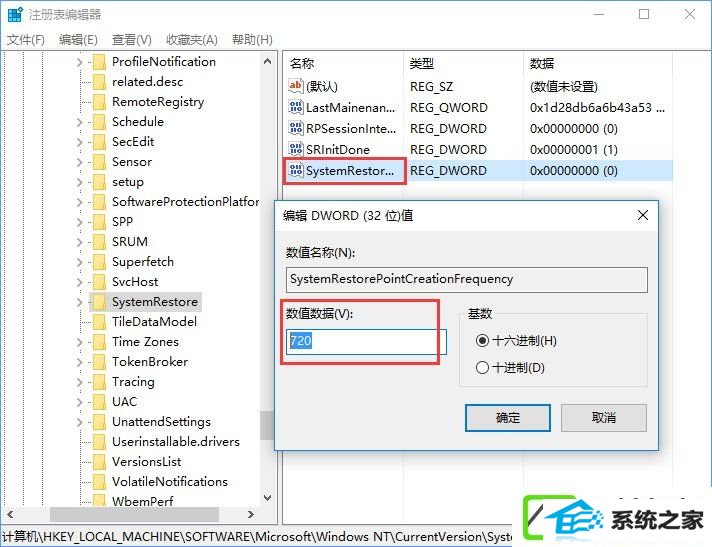Click the Registry Editor app icon in title bar
This screenshot has height=547, width=712.
(x=15, y=15)
